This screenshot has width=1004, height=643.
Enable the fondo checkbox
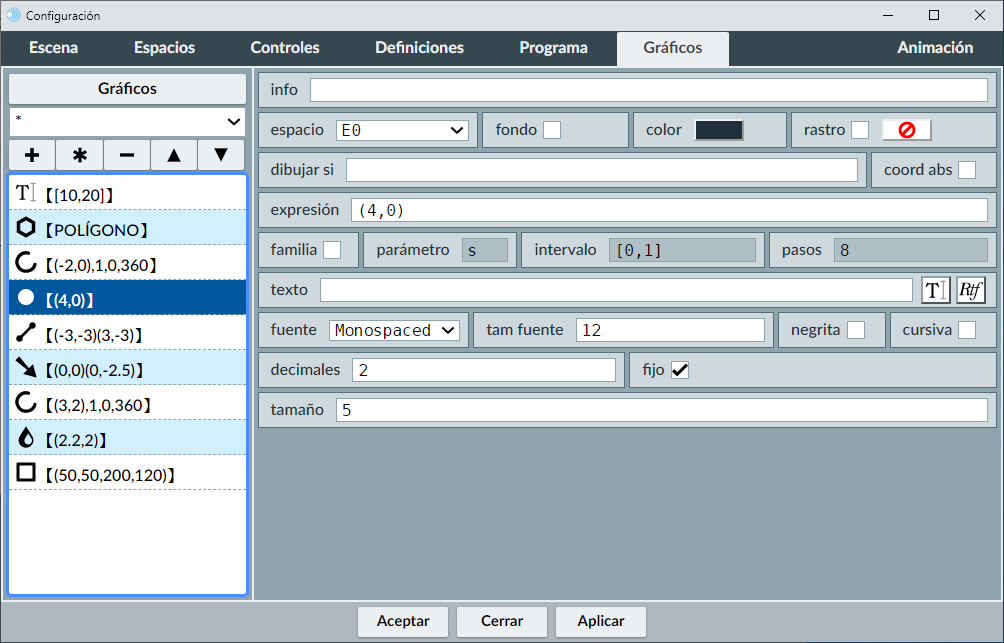[551, 130]
